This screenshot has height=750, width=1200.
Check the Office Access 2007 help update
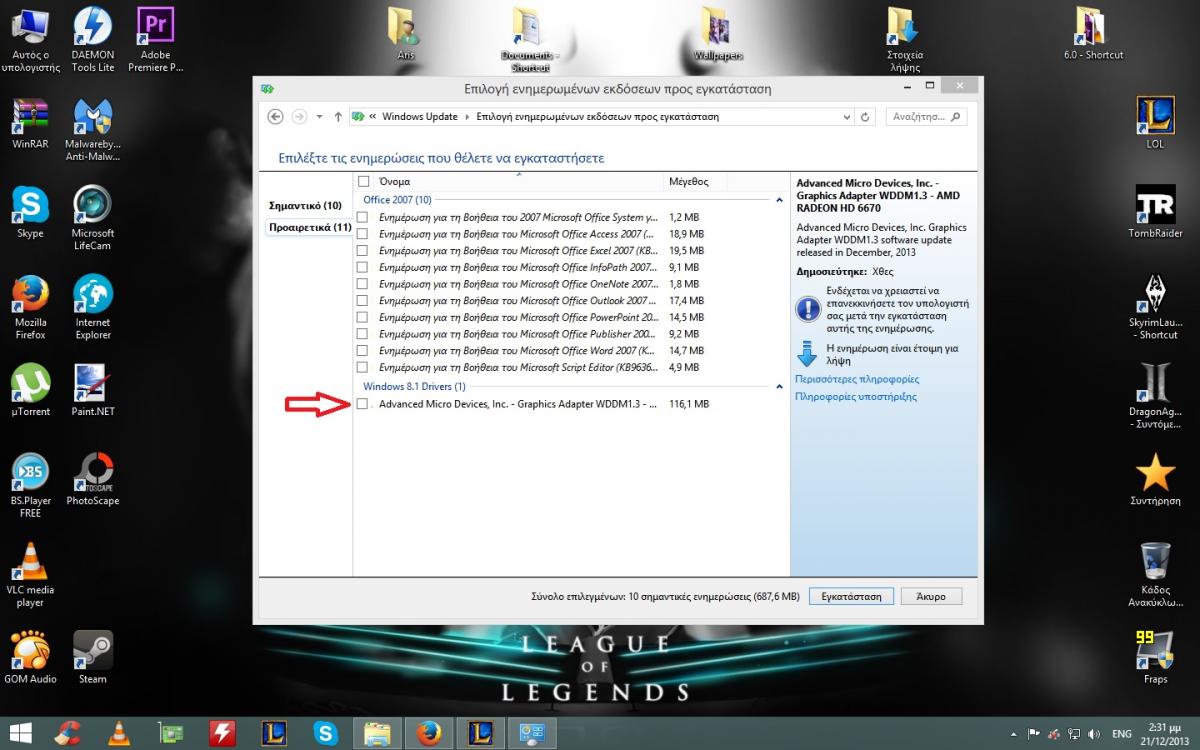click(x=362, y=234)
